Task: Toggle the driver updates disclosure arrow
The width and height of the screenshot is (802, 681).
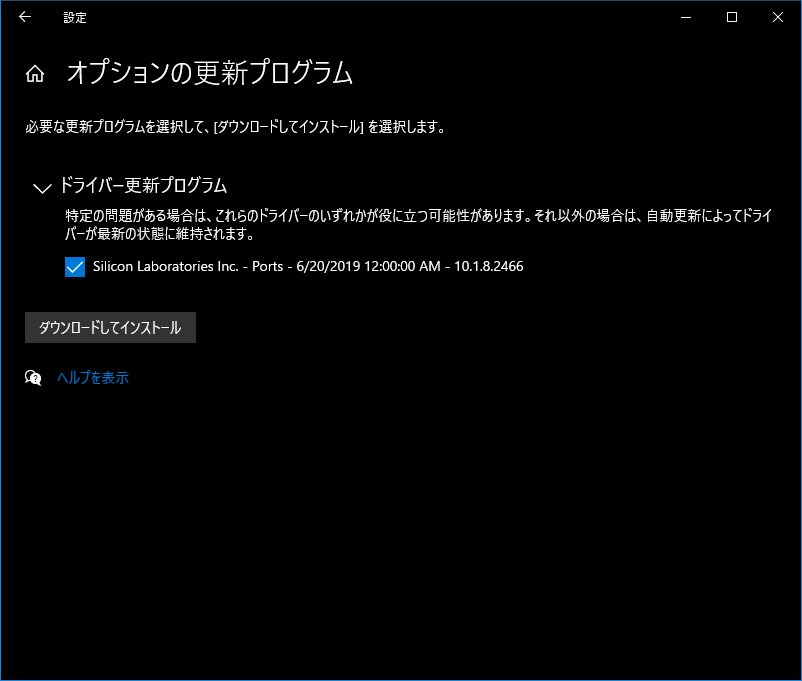Action: coord(41,188)
